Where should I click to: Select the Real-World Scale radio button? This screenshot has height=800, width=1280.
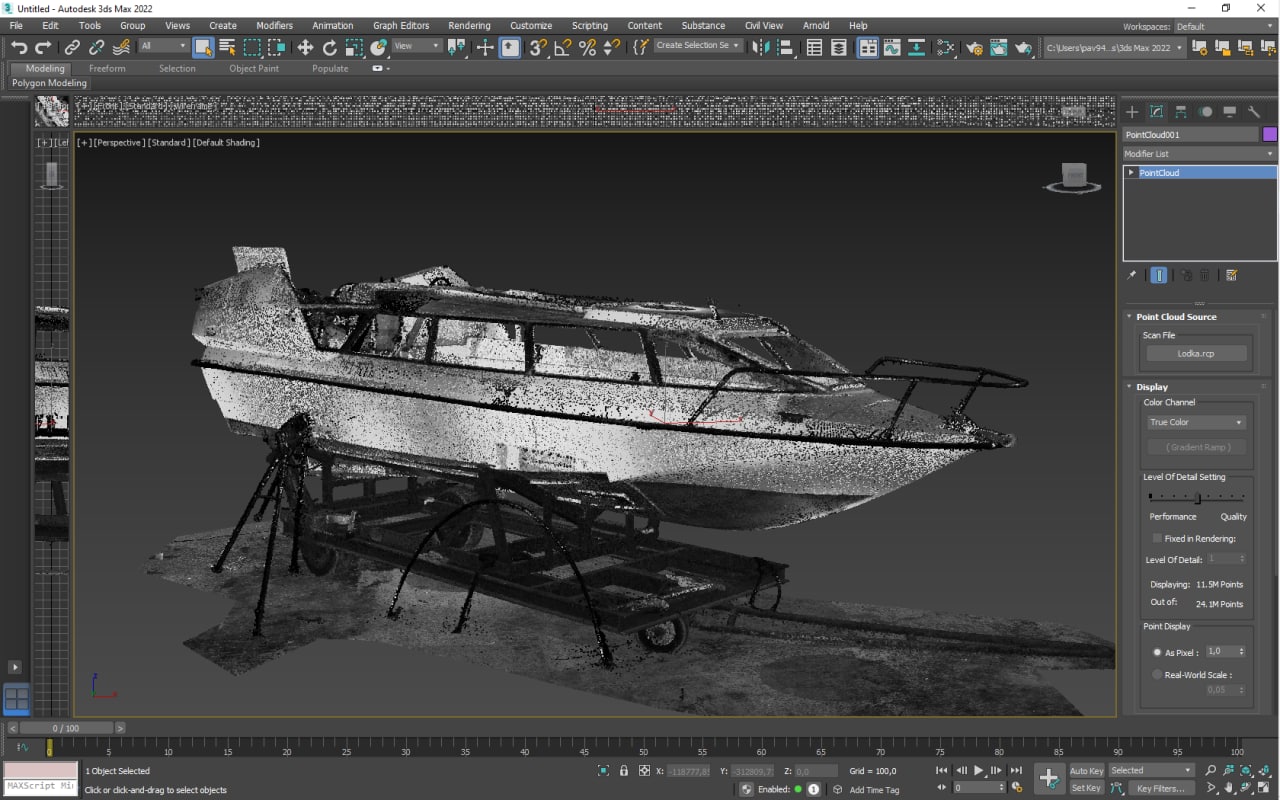1157,675
